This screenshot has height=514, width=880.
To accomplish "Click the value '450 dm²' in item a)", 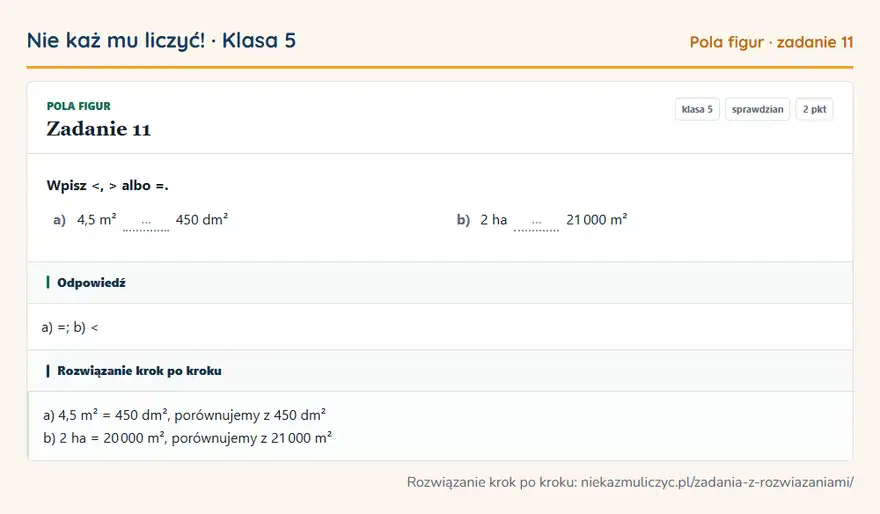I will 202,219.
